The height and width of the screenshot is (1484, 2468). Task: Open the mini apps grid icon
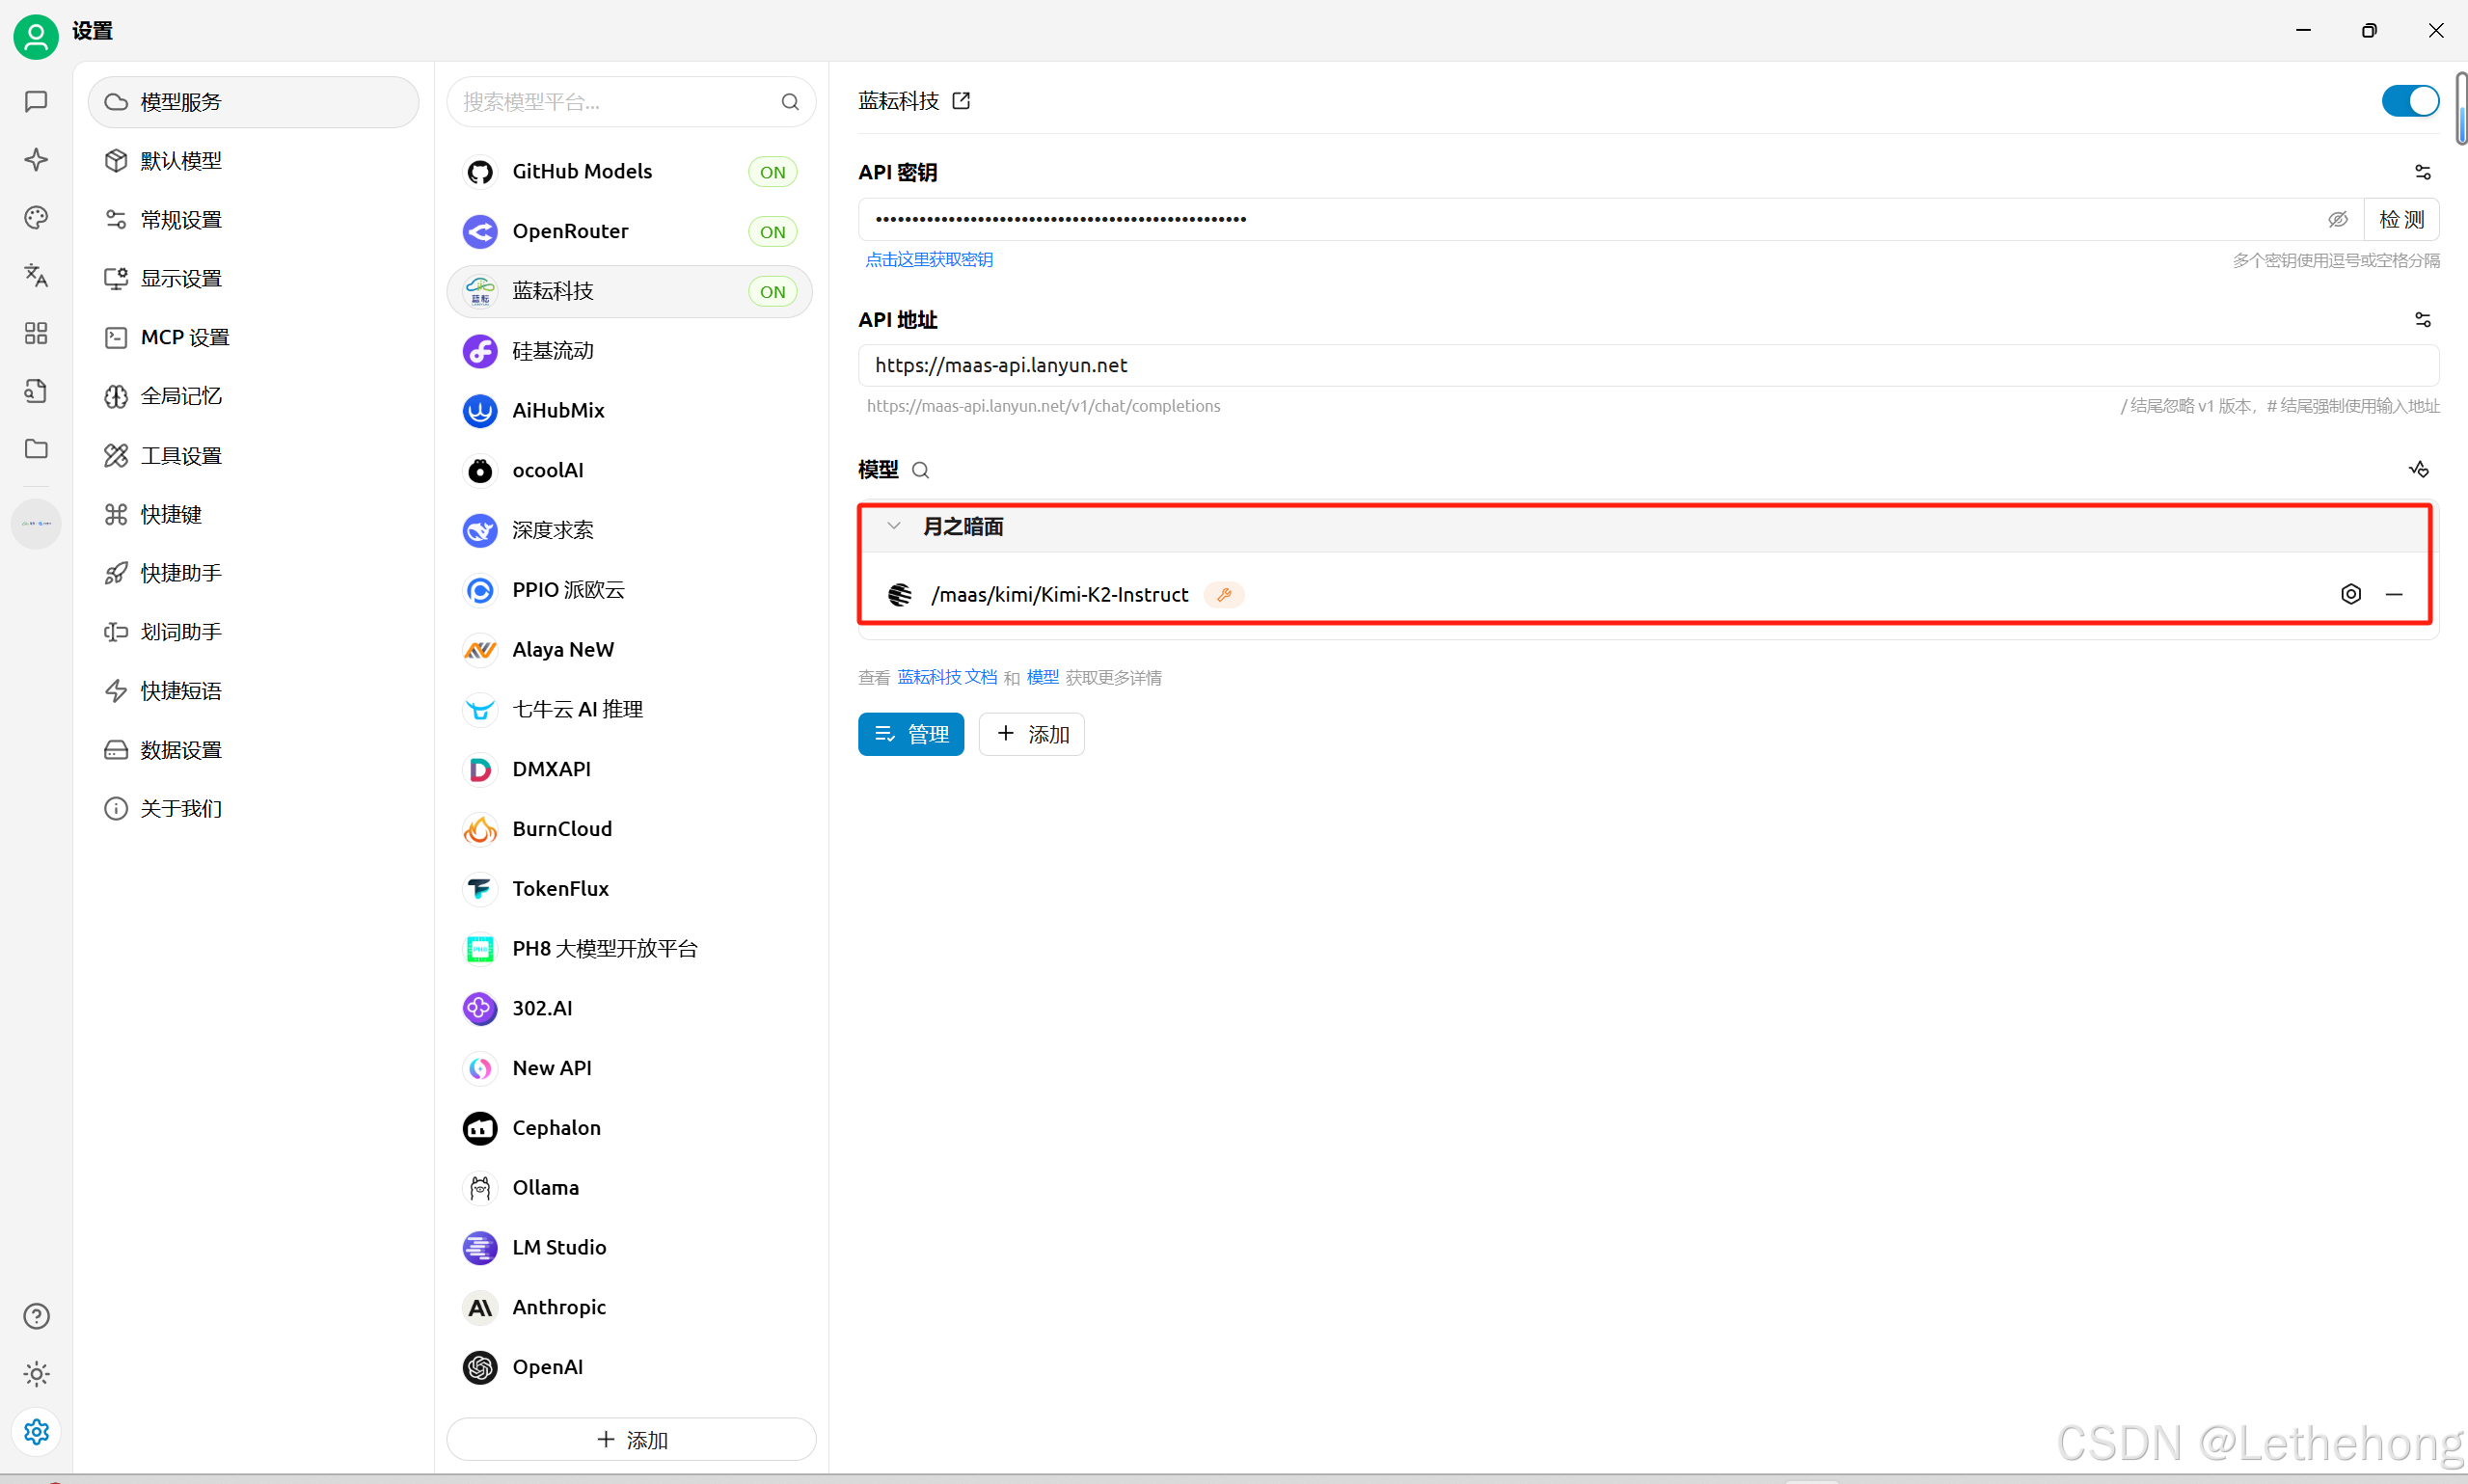[36, 333]
